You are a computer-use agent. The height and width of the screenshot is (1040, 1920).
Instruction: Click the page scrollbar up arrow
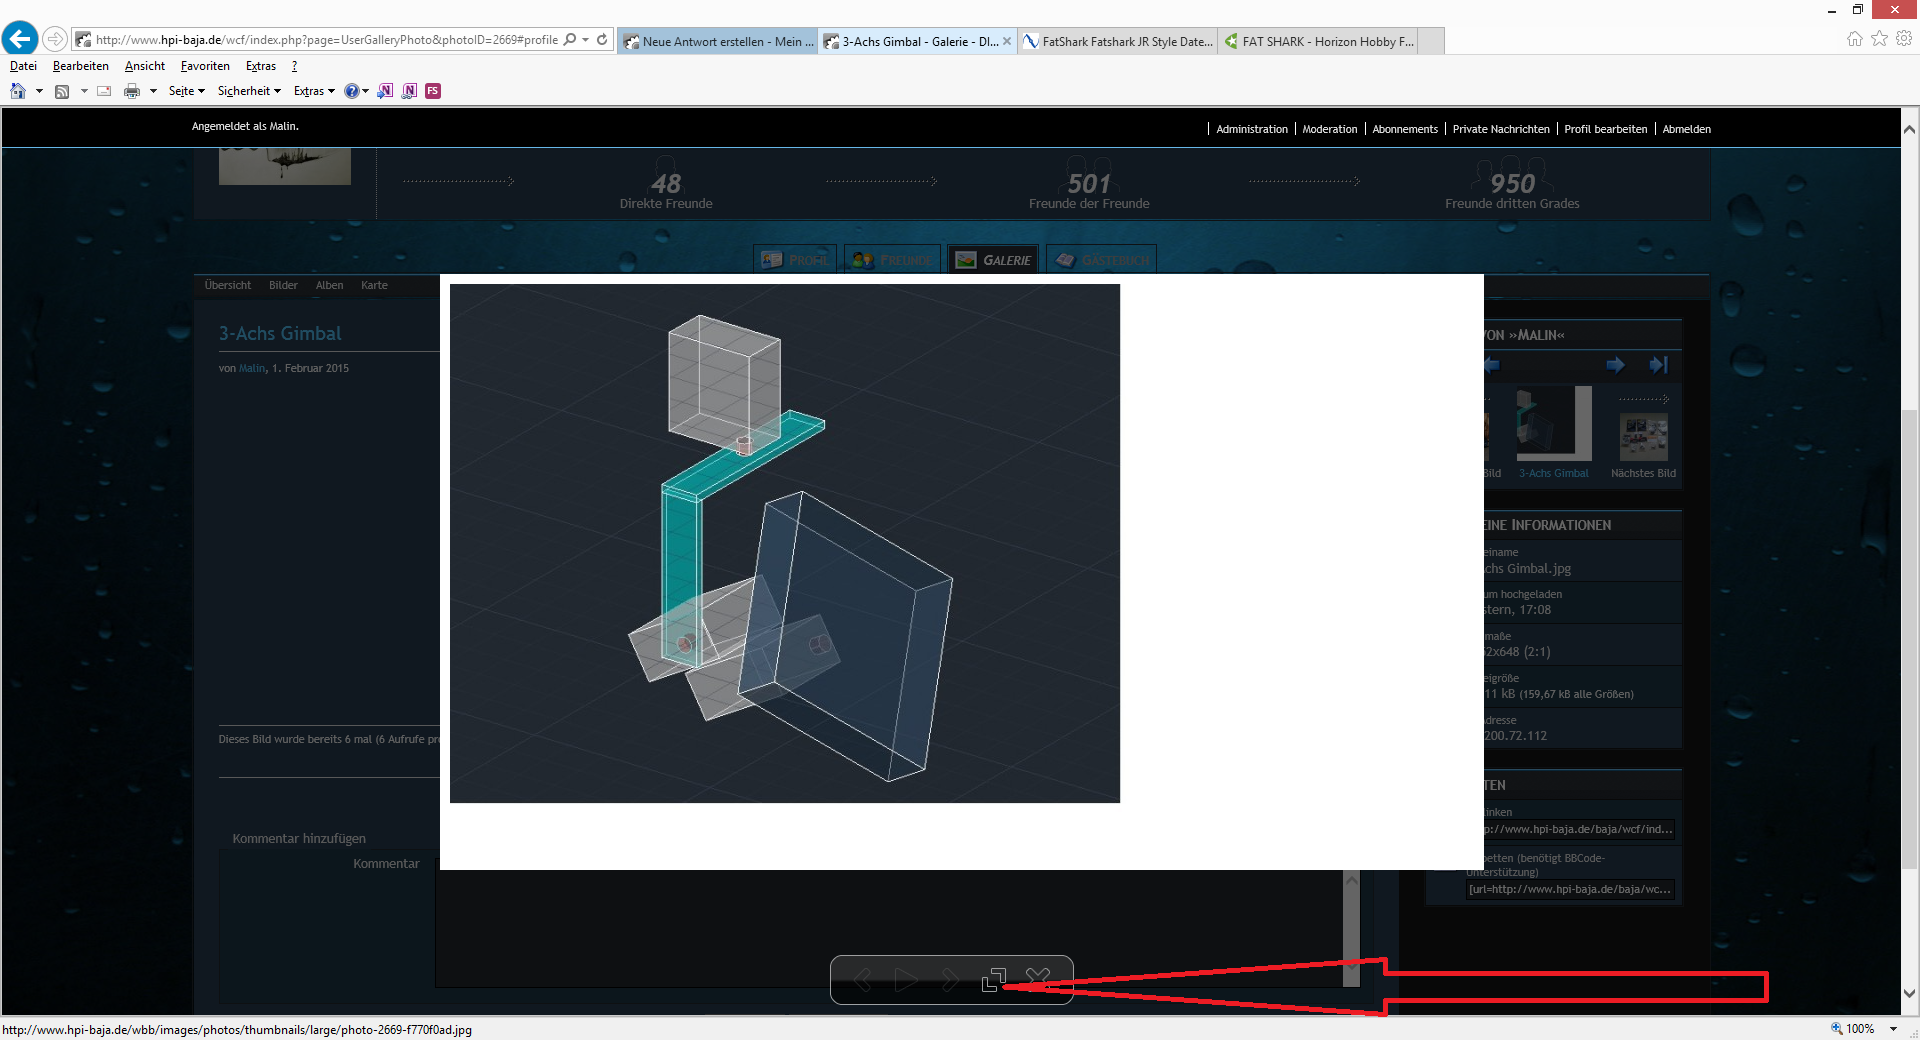(x=1909, y=129)
